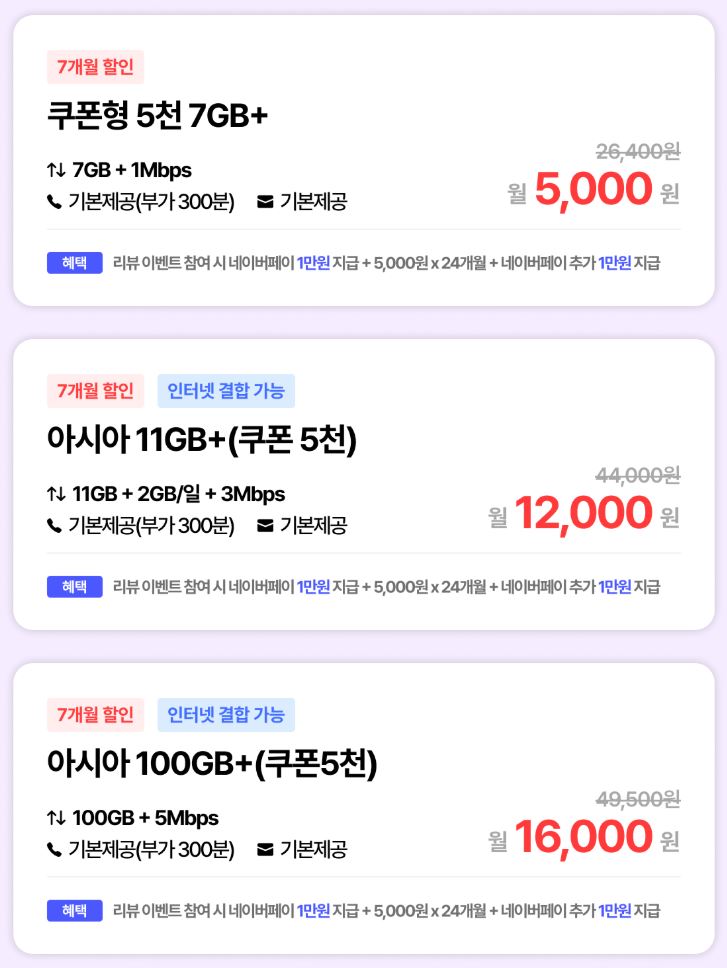Open the 쿠폰형 5천 7GB+ plan title
Image resolution: width=727 pixels, height=968 pixels.
point(158,116)
